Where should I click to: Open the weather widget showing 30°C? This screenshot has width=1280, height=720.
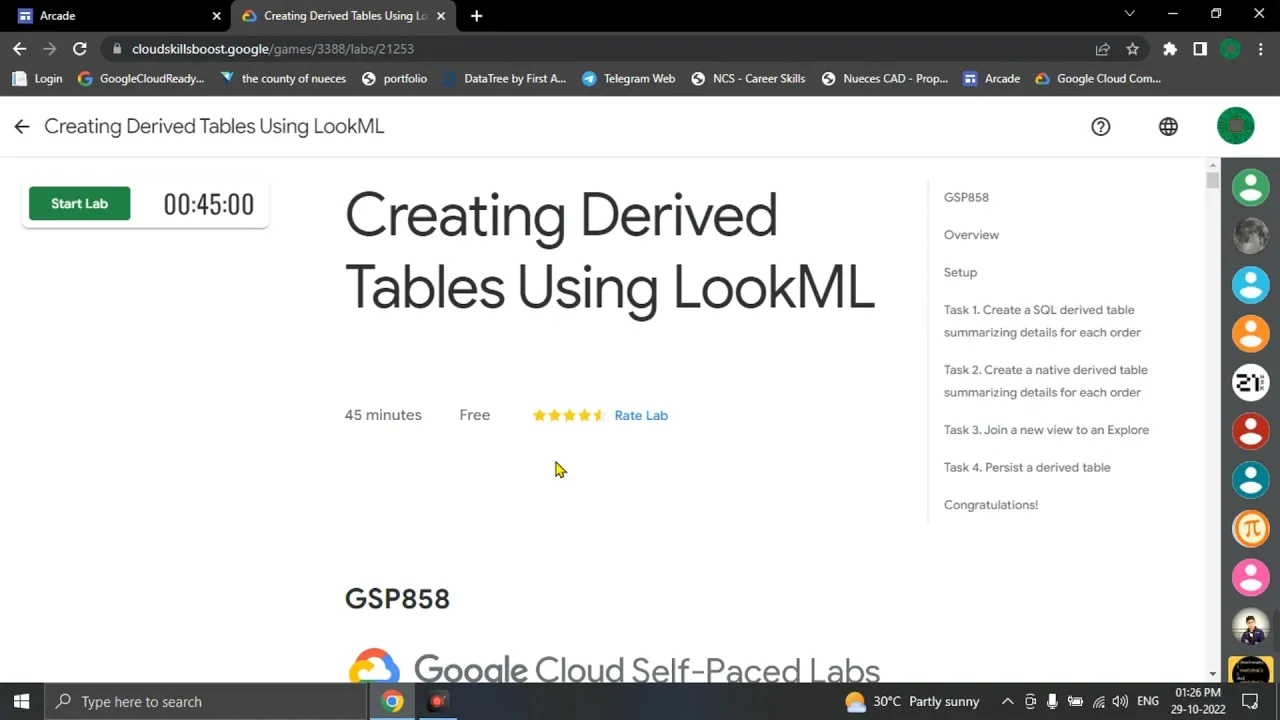(912, 701)
